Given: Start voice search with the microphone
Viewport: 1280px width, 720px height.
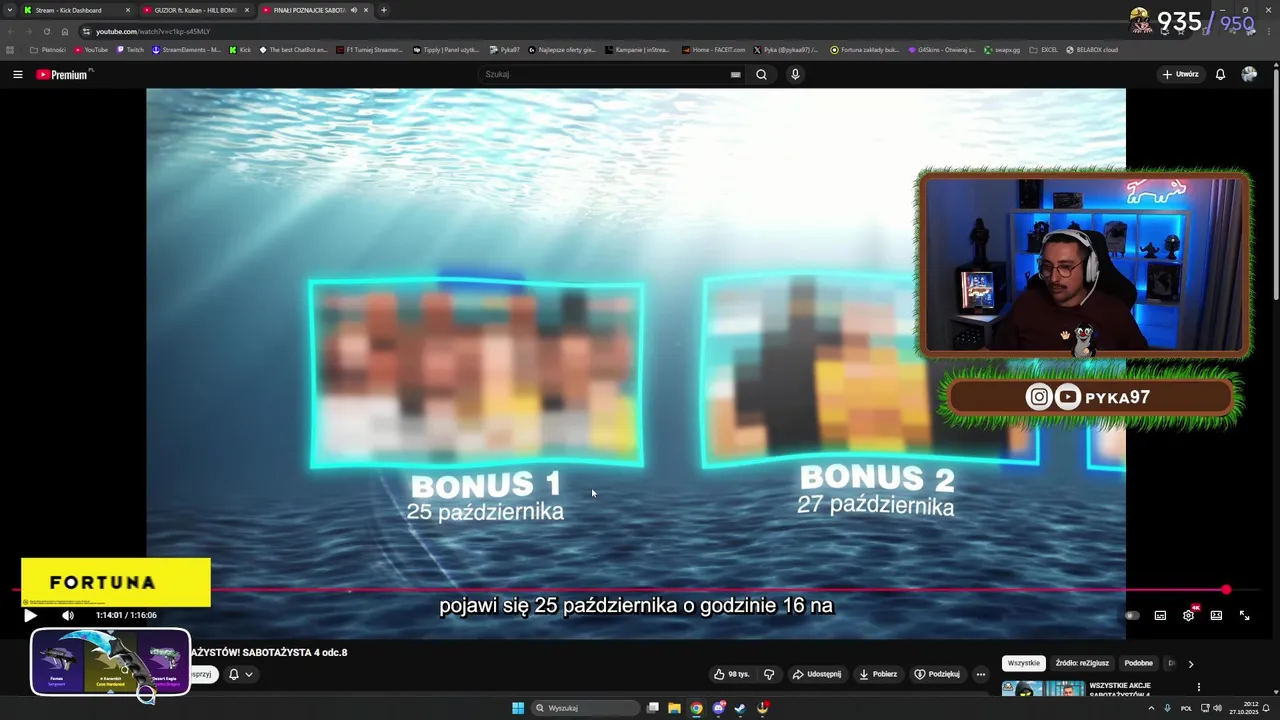Looking at the screenshot, I should point(795,74).
